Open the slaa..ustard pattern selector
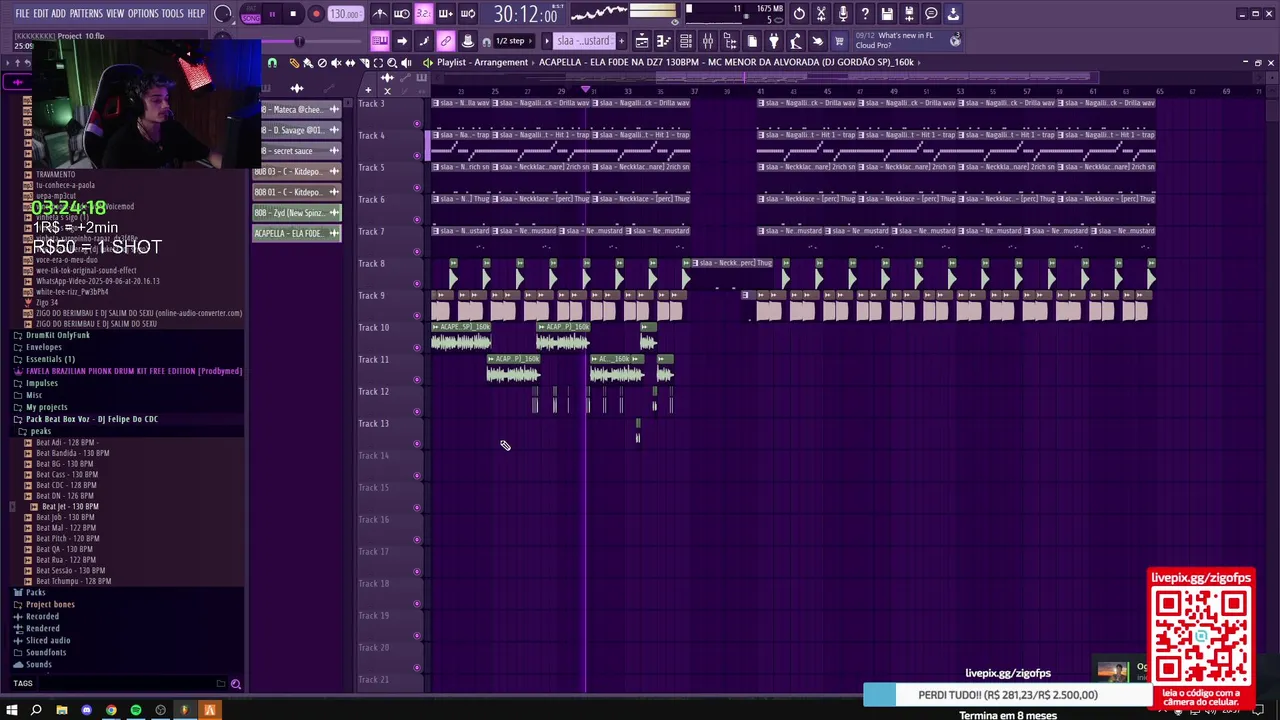Viewport: 1280px width, 720px height. click(582, 41)
